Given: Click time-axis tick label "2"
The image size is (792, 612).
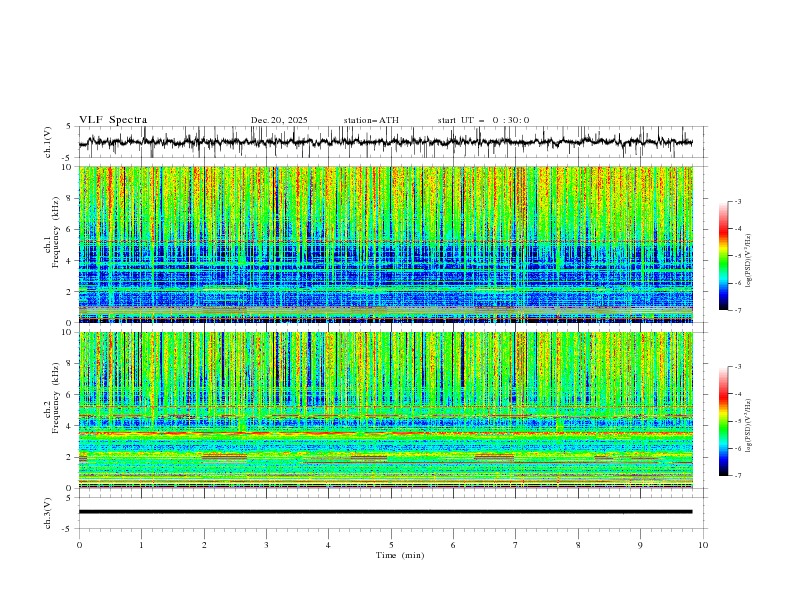Looking at the screenshot, I should [204, 545].
